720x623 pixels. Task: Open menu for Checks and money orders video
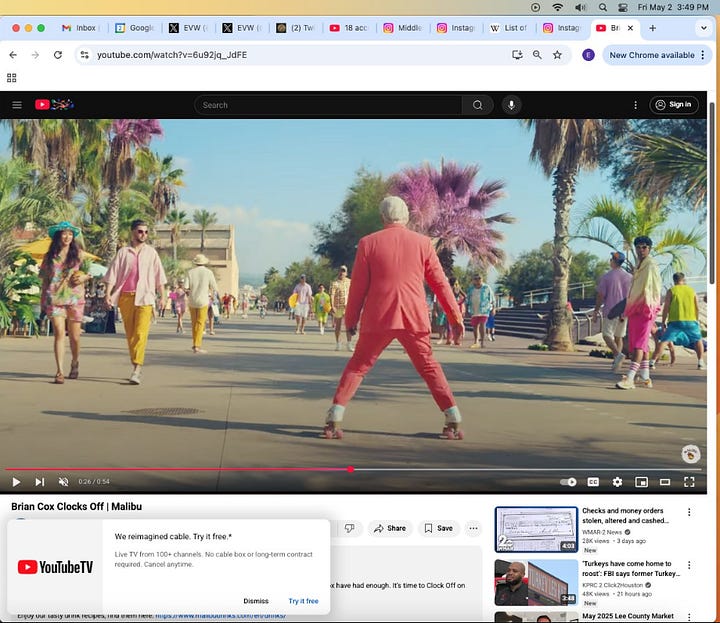(689, 512)
